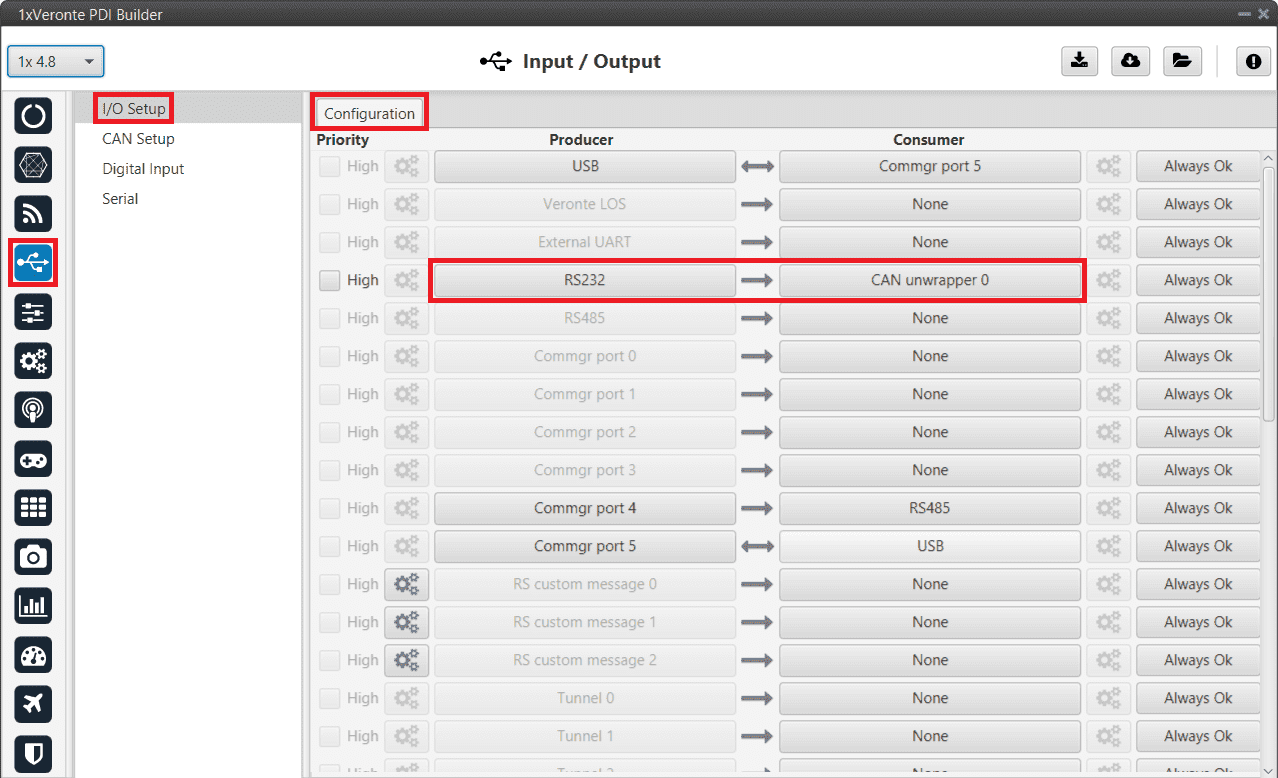Image resolution: width=1278 pixels, height=778 pixels.
Task: Switch to the Configuration tab
Action: 369,114
